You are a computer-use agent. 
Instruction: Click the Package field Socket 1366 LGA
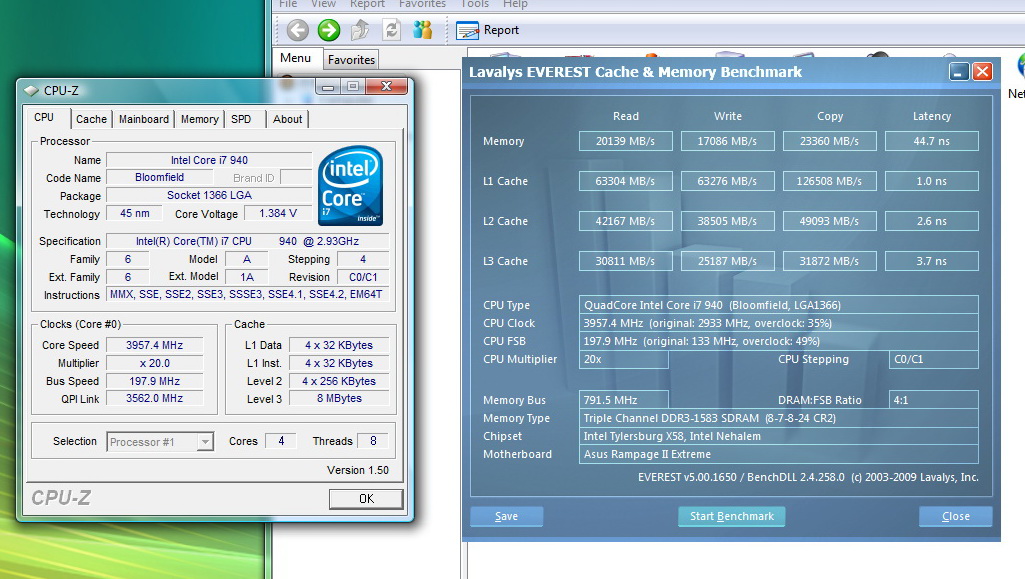(x=209, y=195)
